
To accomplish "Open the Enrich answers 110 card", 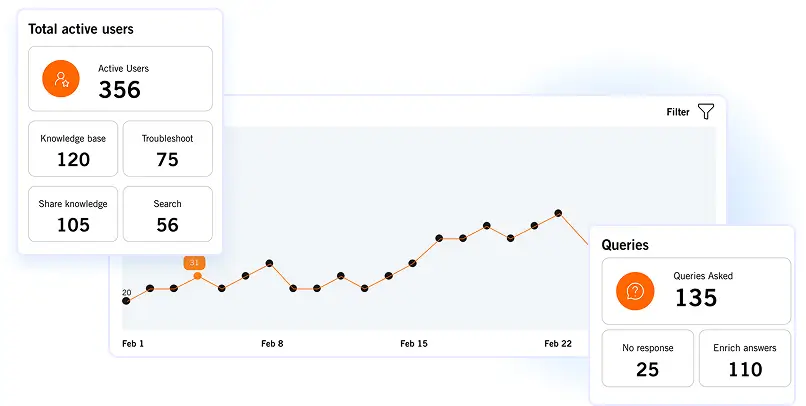I will click(745, 358).
